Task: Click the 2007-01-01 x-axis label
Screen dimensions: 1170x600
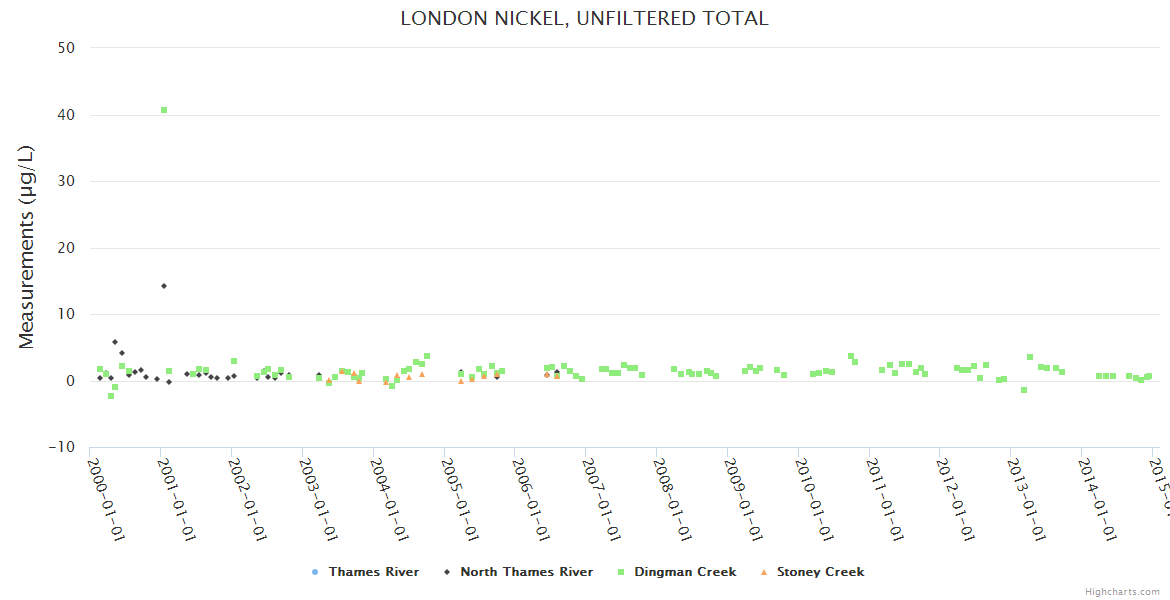Action: click(601, 499)
